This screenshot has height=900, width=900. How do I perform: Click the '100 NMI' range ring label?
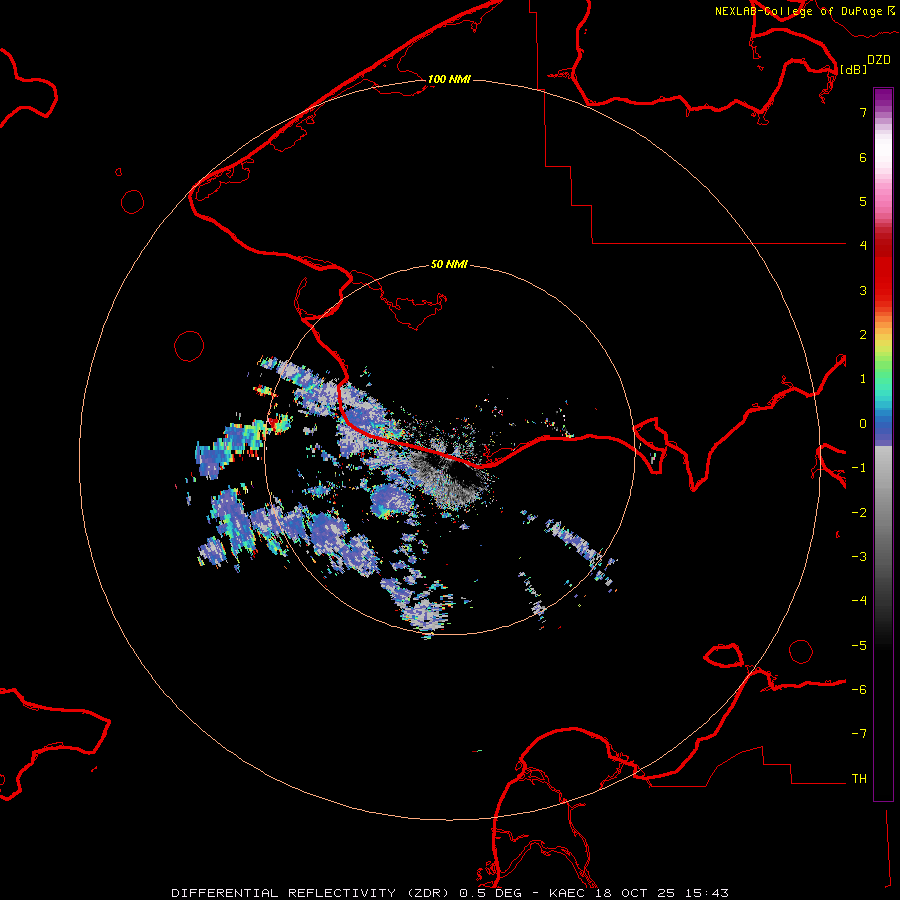click(449, 79)
